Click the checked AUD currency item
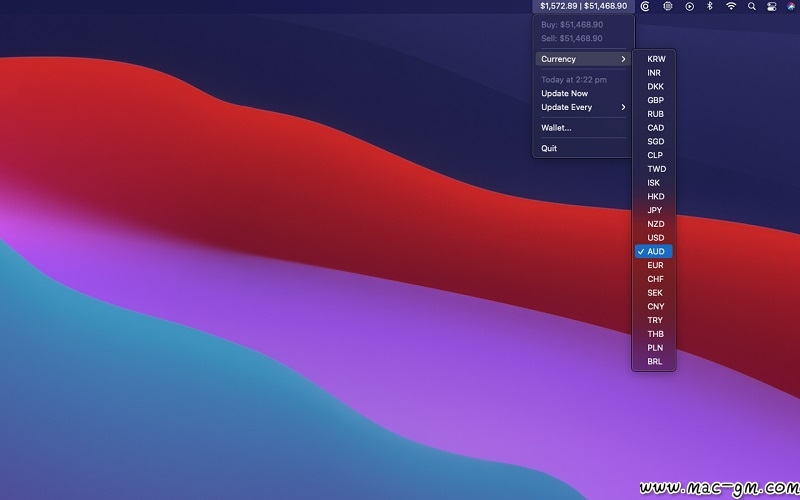The width and height of the screenshot is (800, 500). [x=654, y=252]
